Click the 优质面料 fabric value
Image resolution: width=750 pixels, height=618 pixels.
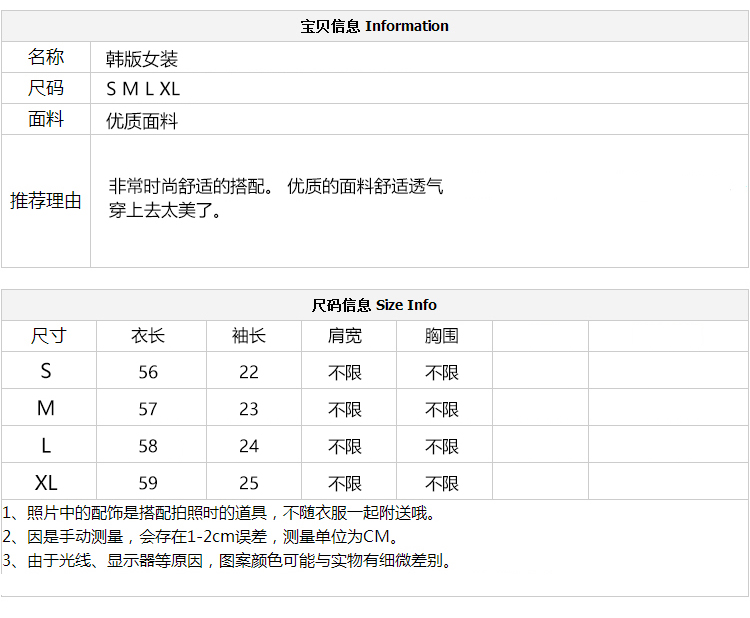point(142,121)
